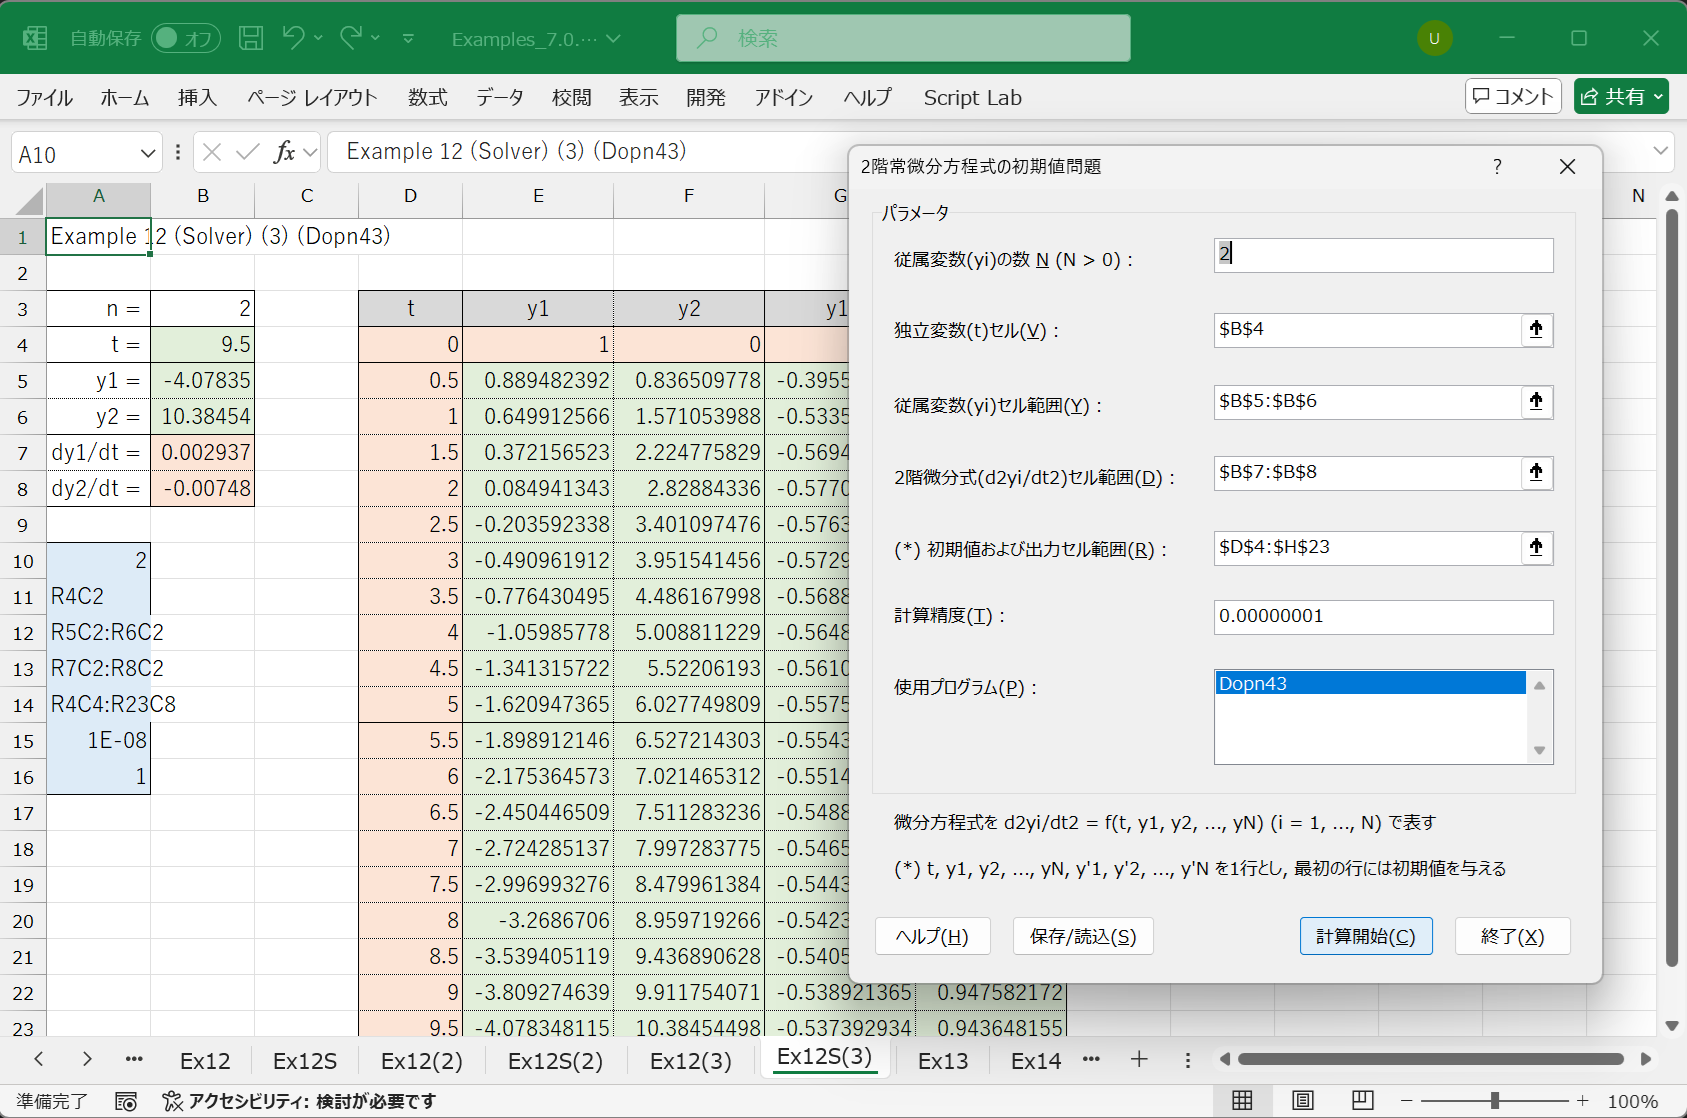Switch to Page Break Preview view

[x=1362, y=1101]
